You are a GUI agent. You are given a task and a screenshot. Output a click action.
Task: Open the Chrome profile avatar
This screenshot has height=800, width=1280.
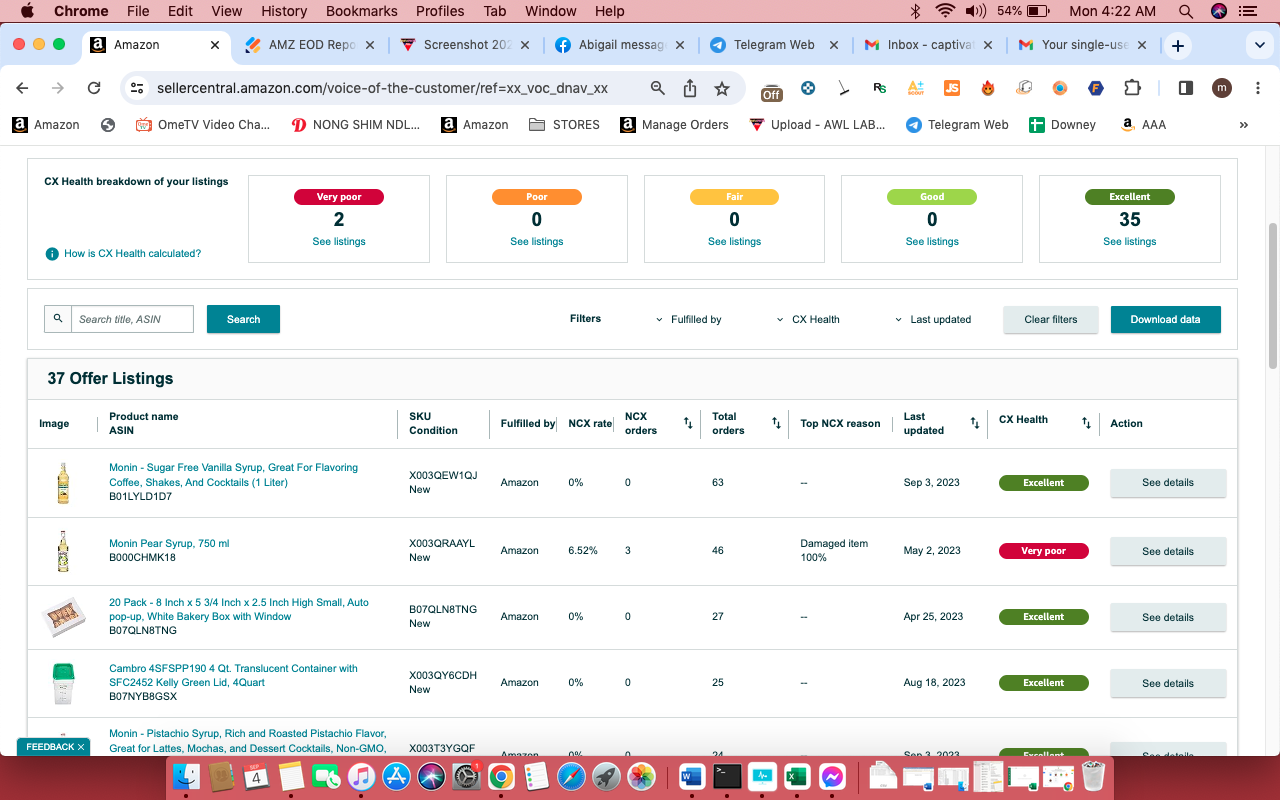(x=1222, y=88)
